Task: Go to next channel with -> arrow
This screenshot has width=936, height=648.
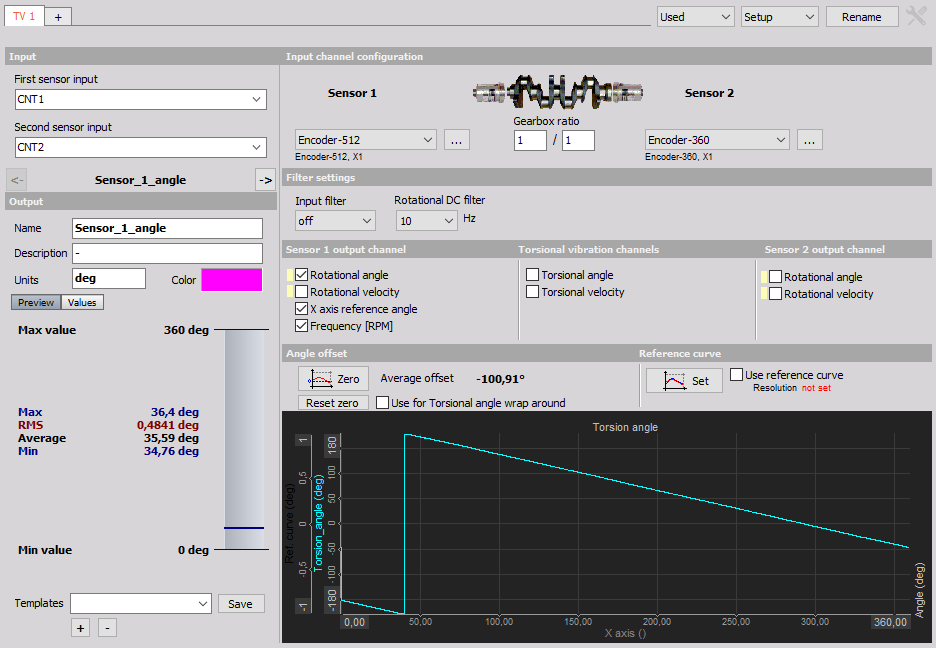Action: tap(265, 180)
